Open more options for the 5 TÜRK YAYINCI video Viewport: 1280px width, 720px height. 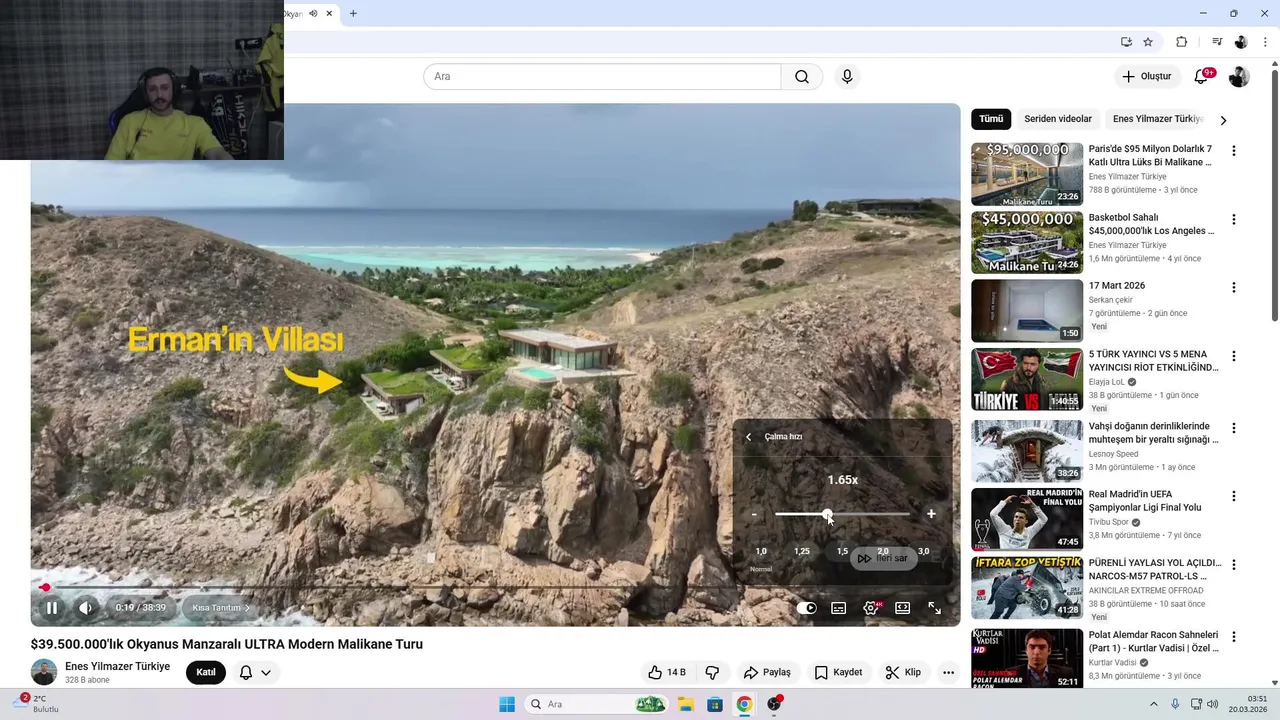(1234, 356)
